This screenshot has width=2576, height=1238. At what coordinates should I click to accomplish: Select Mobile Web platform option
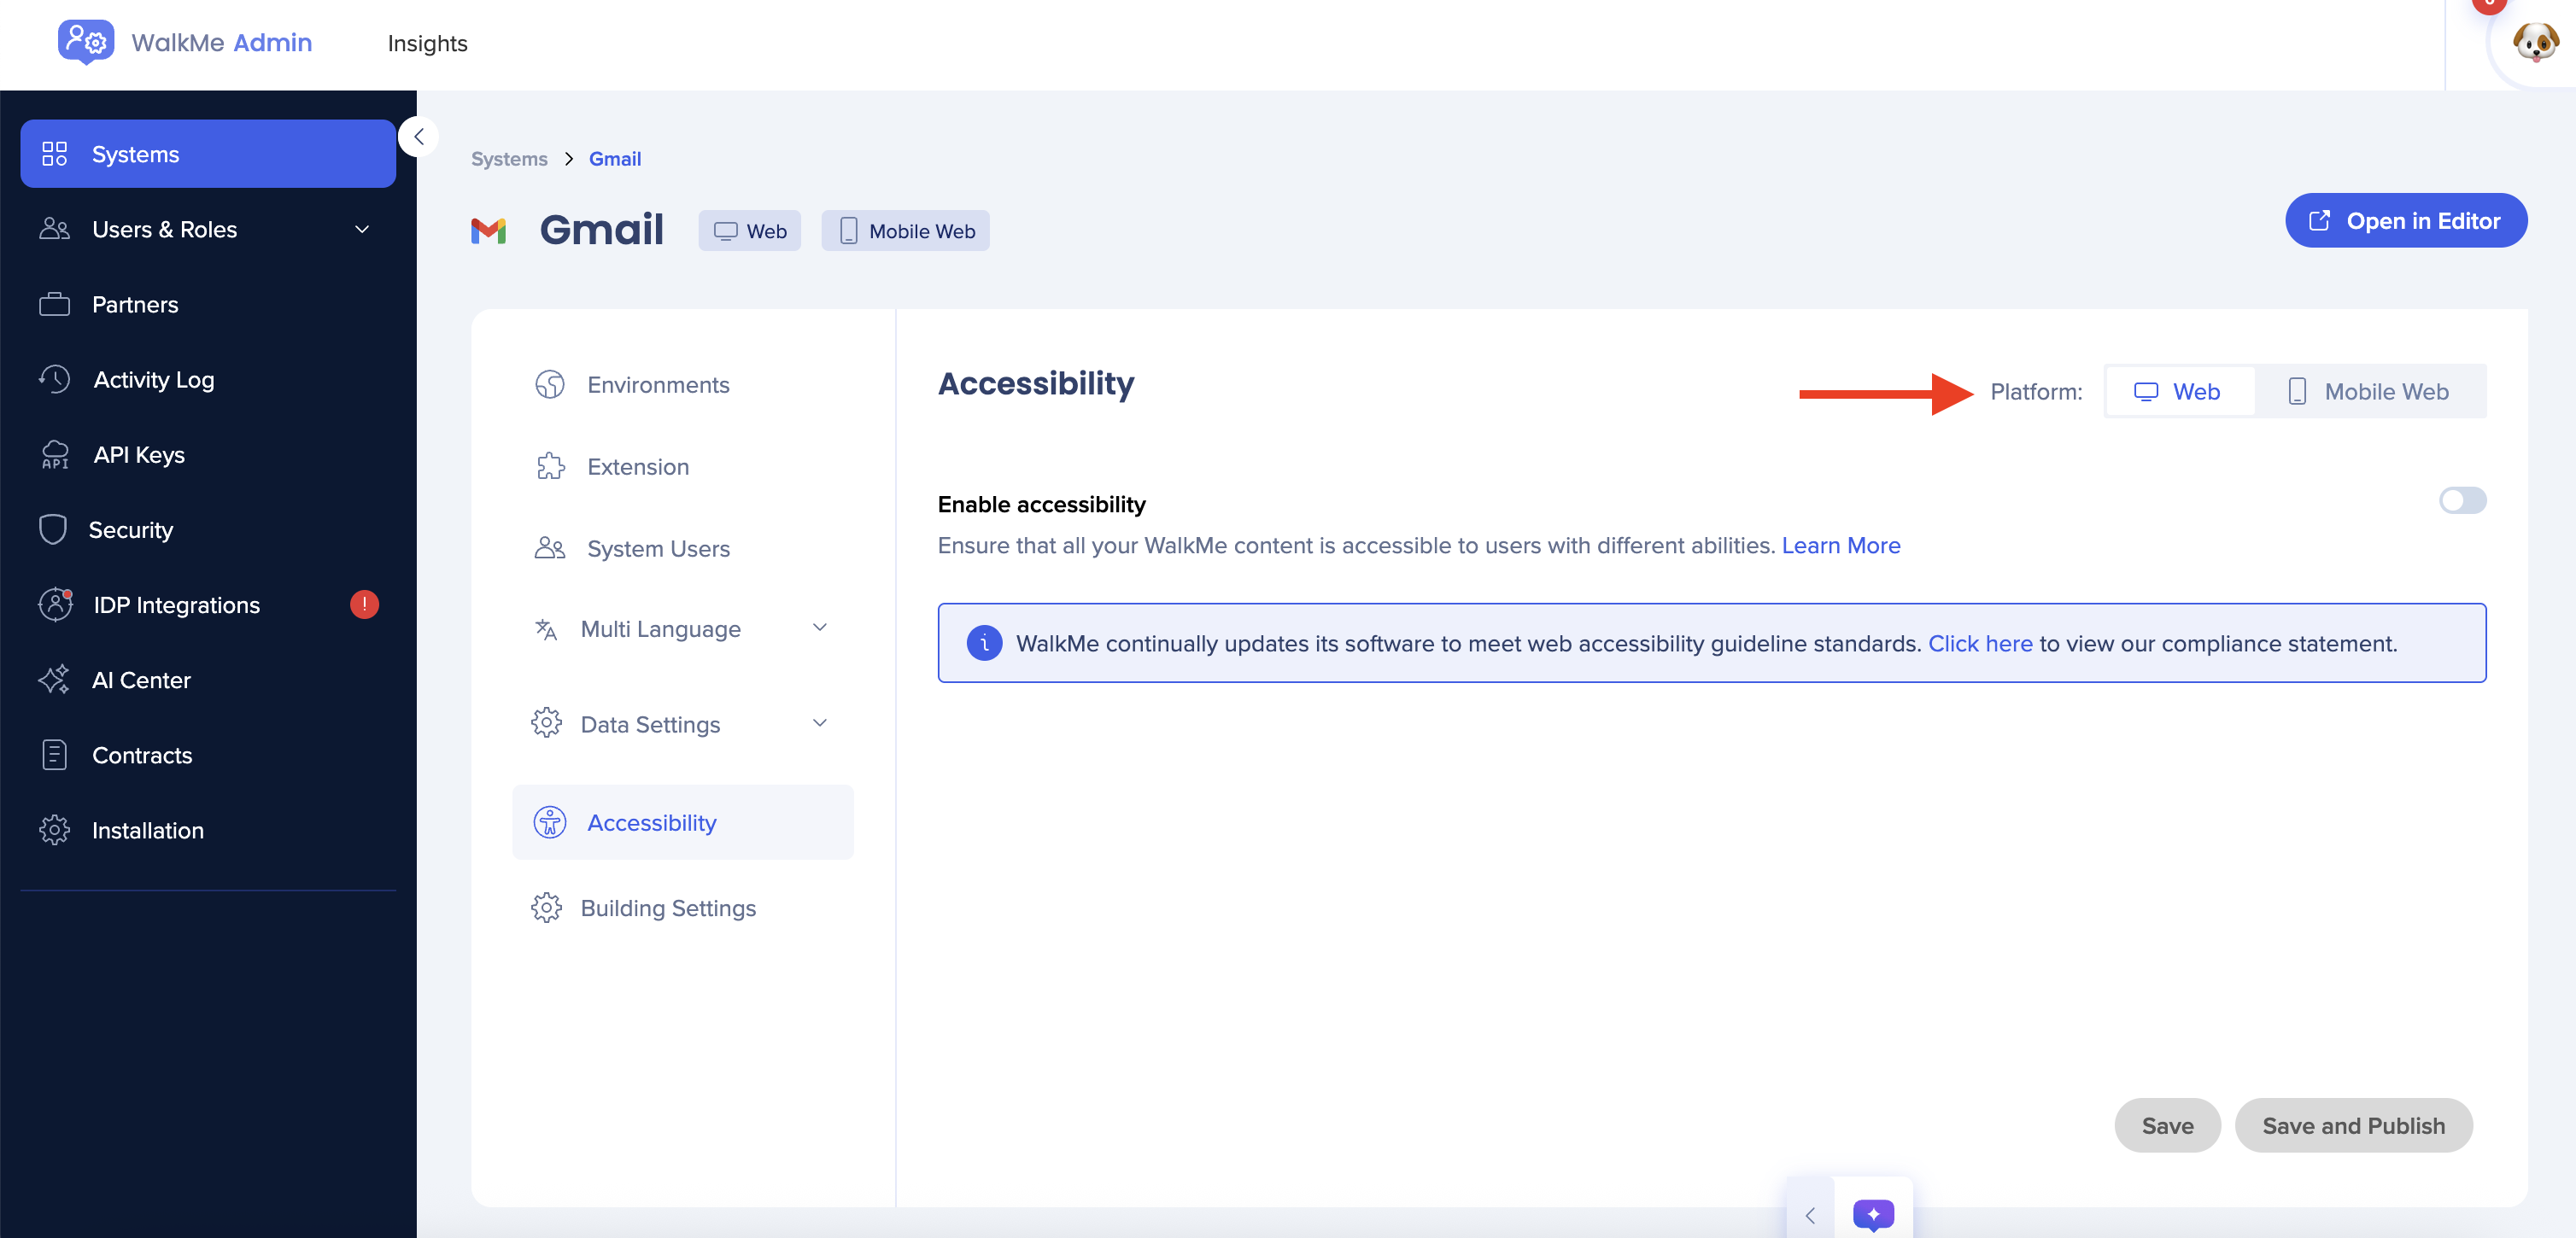click(2368, 391)
